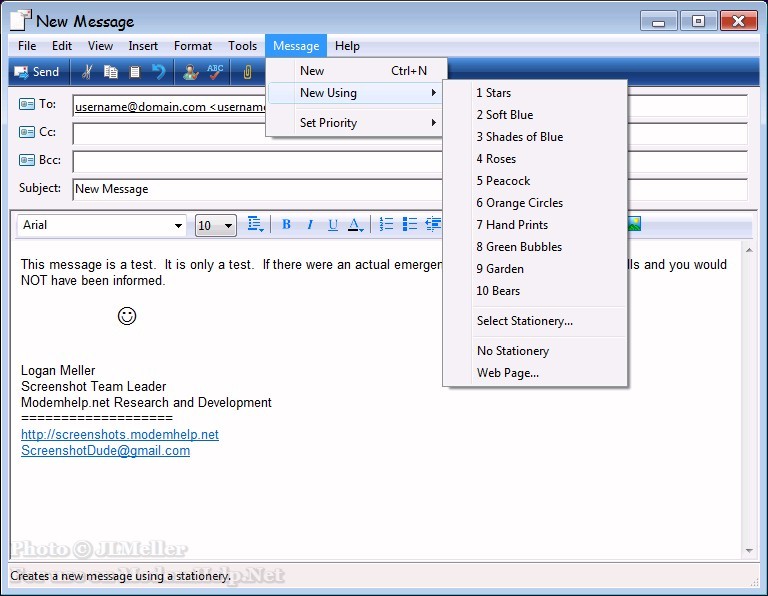This screenshot has height=596, width=768.
Task: Click the Cut scissors icon
Action: point(87,72)
